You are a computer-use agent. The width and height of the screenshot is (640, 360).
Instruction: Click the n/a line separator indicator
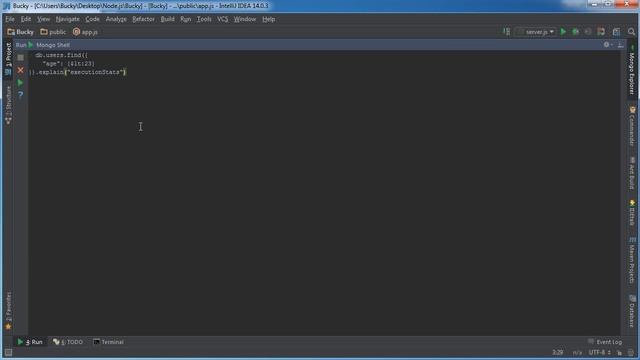coord(577,352)
